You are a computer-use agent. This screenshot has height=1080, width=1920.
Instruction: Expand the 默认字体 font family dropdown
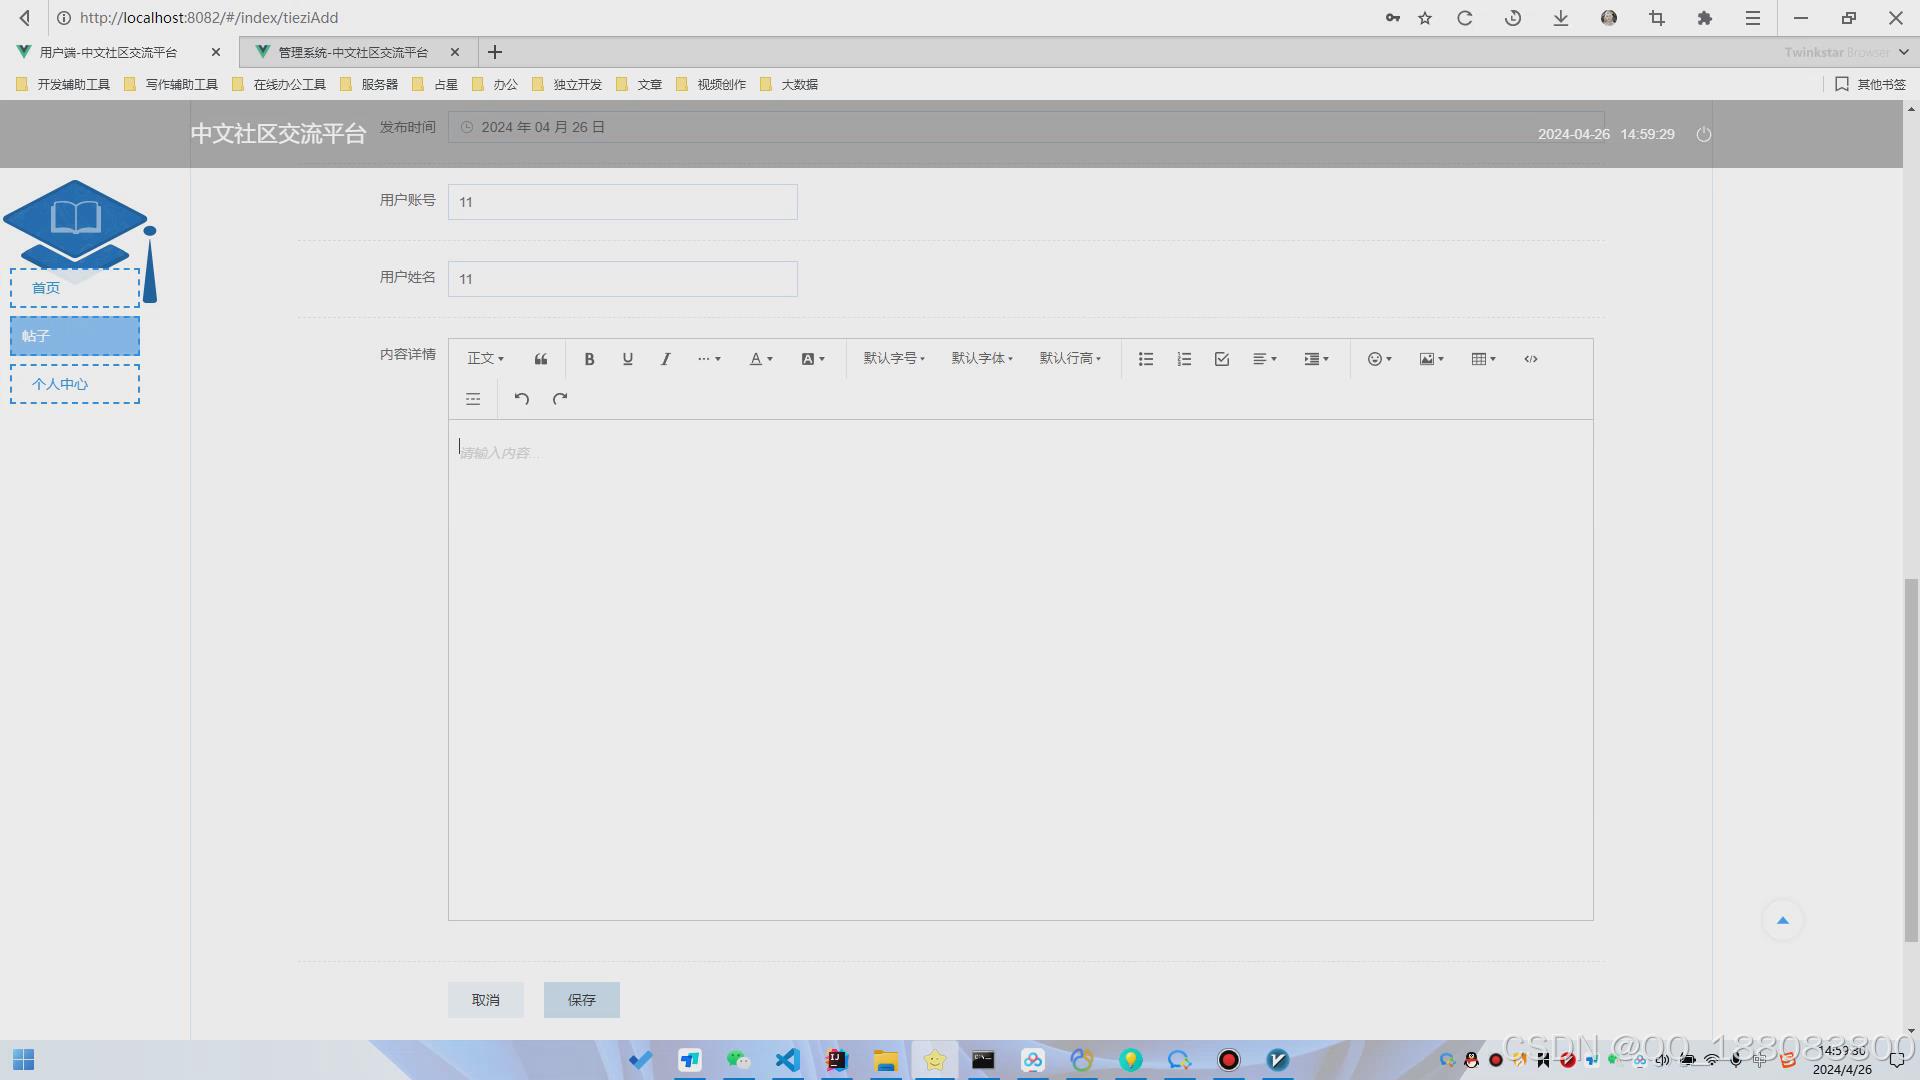[x=982, y=359]
